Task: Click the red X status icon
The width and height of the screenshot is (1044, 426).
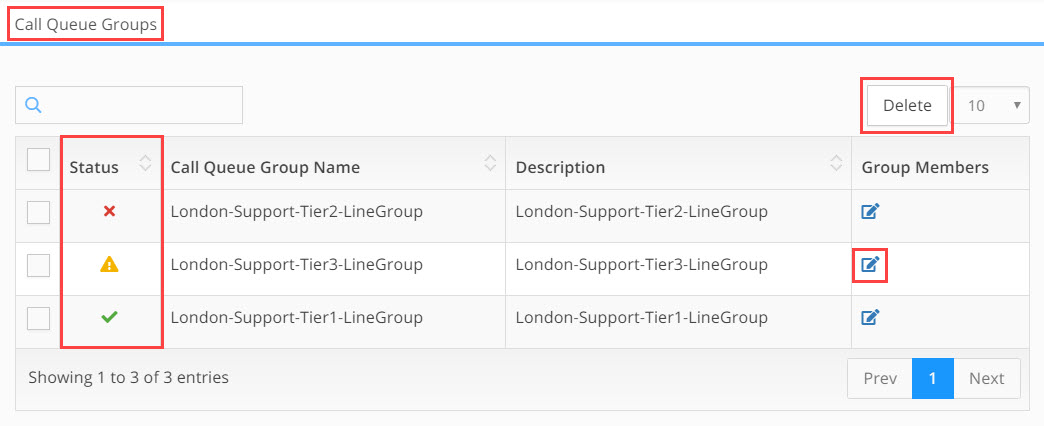Action: [110, 212]
